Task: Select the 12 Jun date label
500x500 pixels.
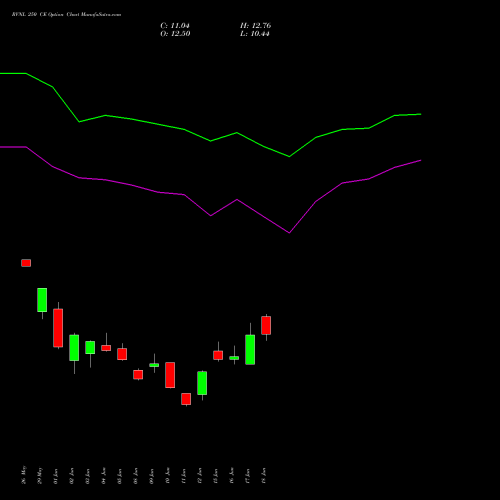Action: pyautogui.click(x=200, y=476)
